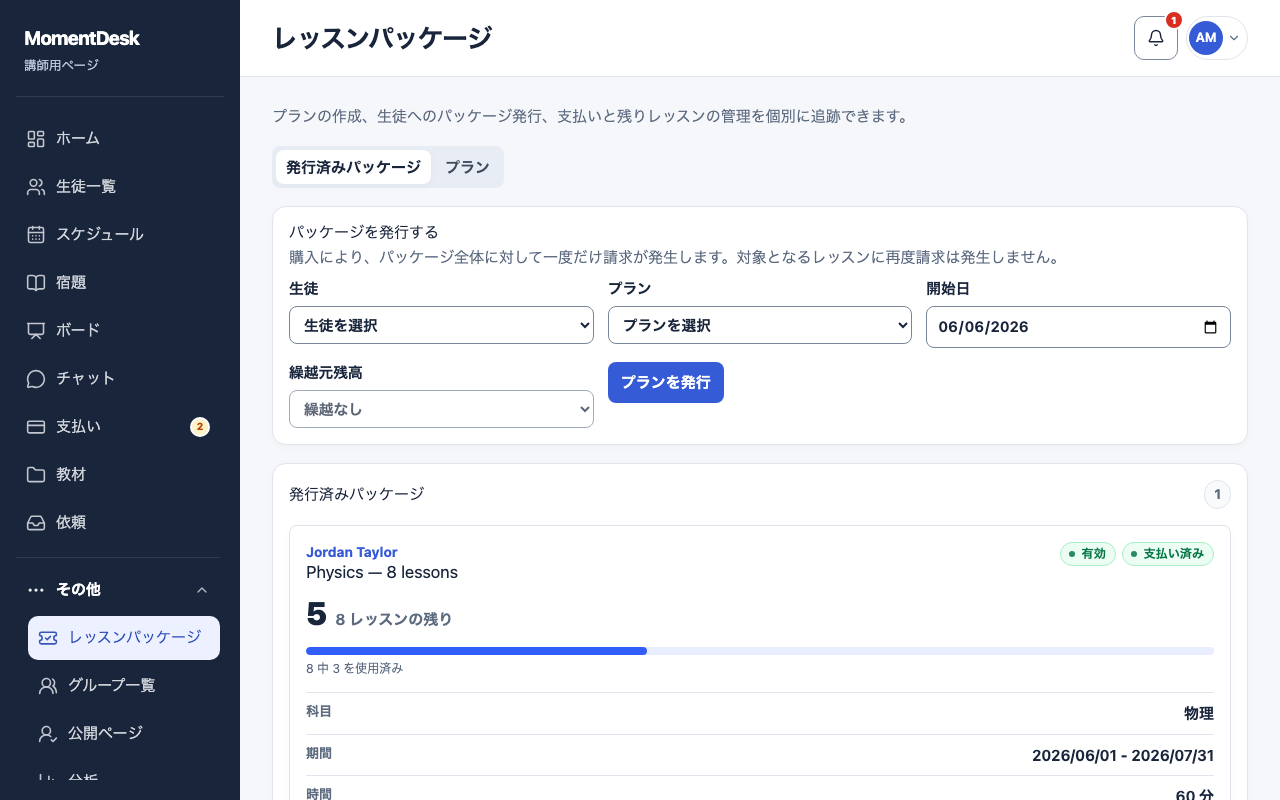
Task: Expand the account menu chevron
Action: tap(1234, 38)
